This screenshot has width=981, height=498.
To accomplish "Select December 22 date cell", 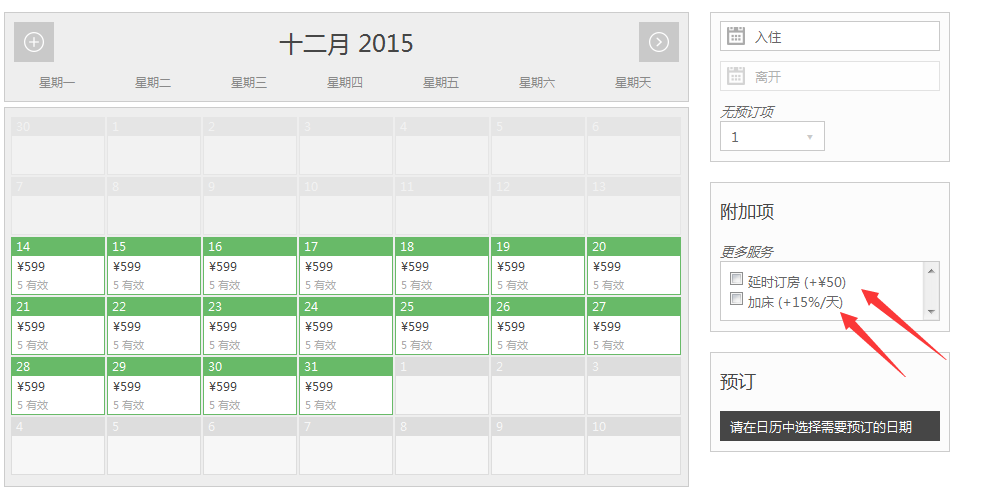I will pyautogui.click(x=154, y=326).
